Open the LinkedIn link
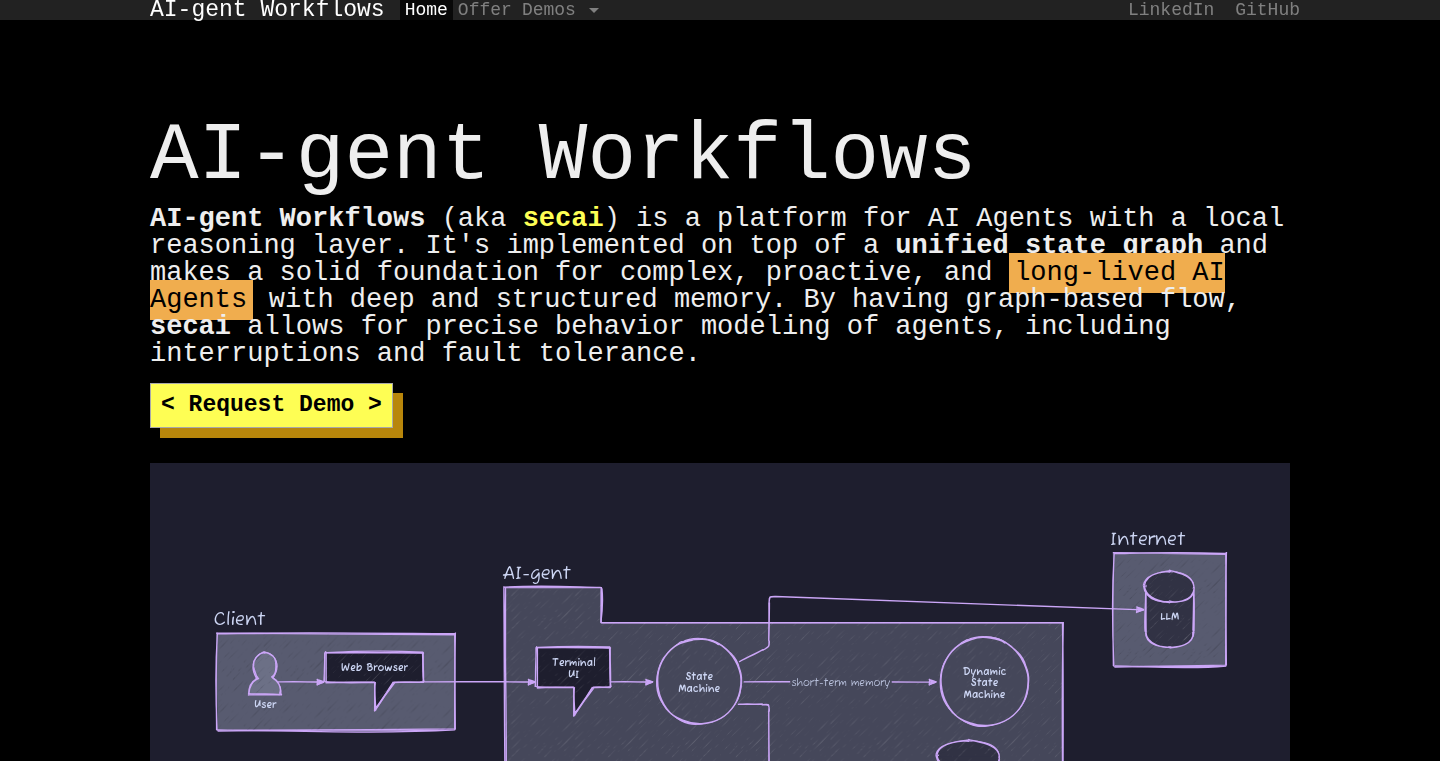1440x761 pixels. pyautogui.click(x=1171, y=9)
